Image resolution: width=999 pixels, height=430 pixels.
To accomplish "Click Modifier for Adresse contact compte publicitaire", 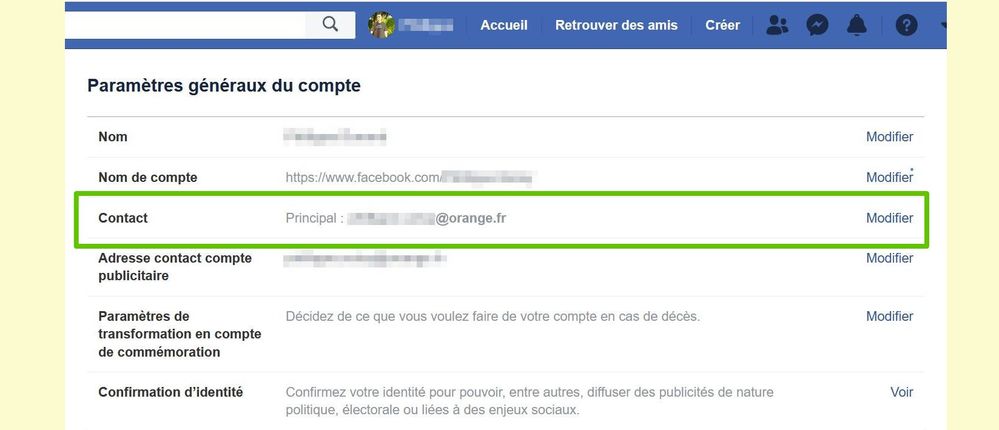I will click(889, 258).
